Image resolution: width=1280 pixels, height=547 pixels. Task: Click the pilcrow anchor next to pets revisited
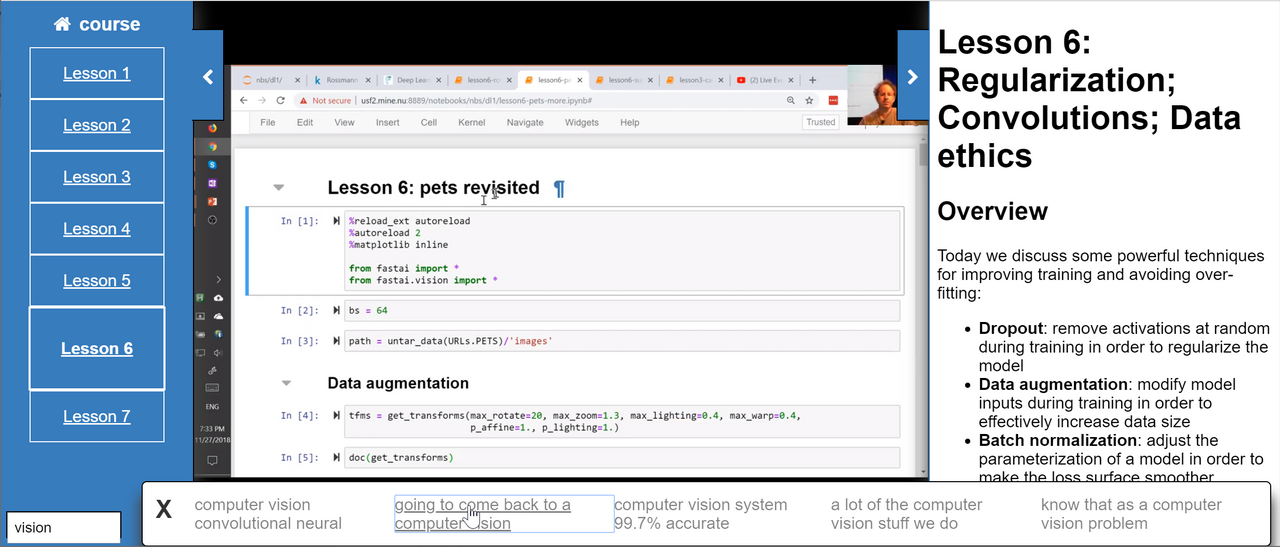pyautogui.click(x=559, y=188)
